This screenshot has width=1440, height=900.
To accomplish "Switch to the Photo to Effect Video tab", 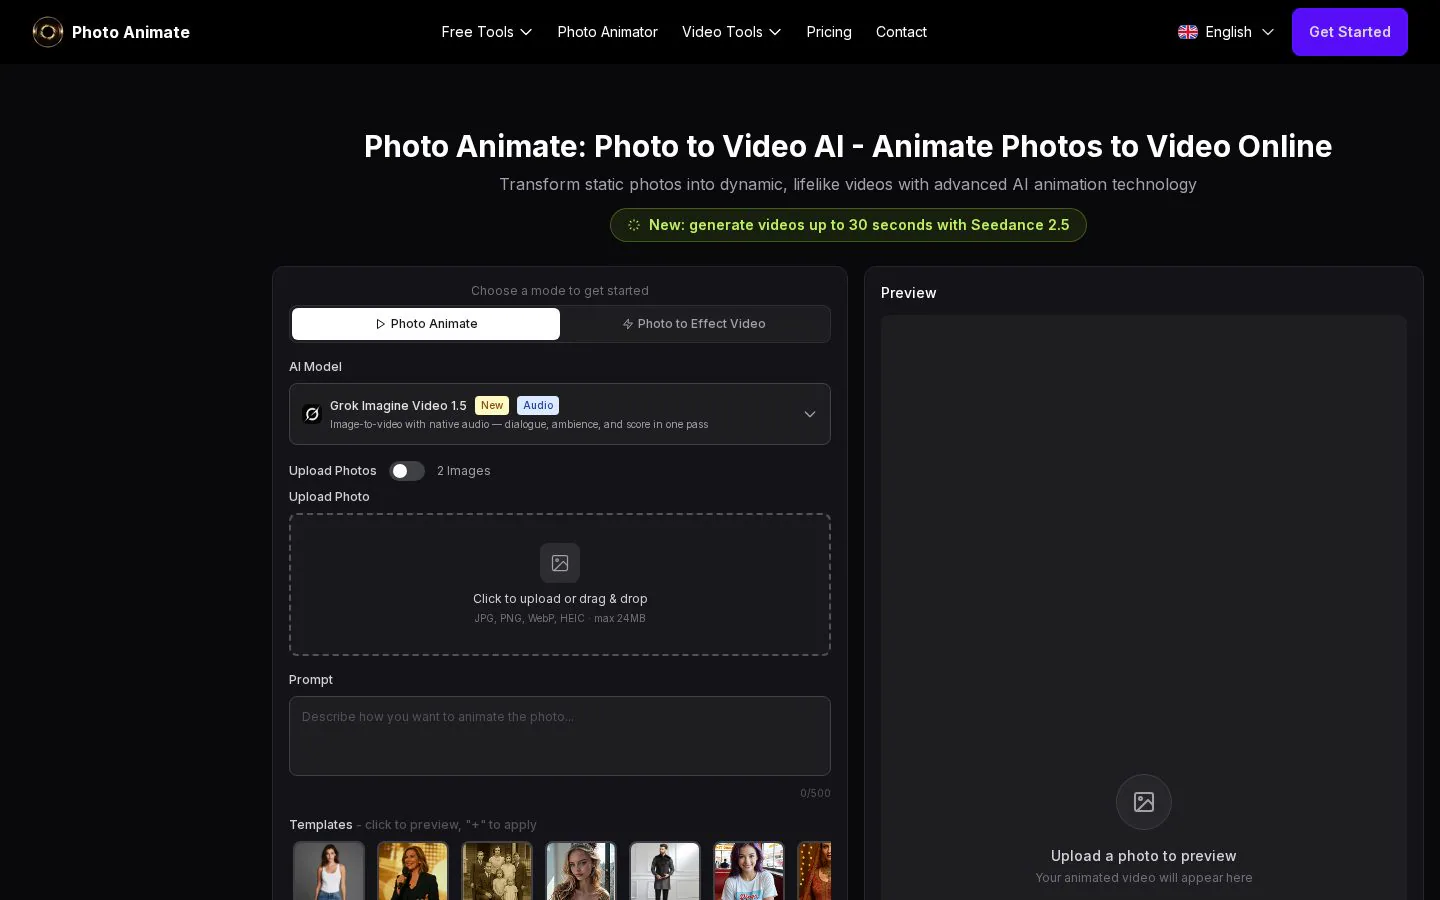I will coord(694,324).
